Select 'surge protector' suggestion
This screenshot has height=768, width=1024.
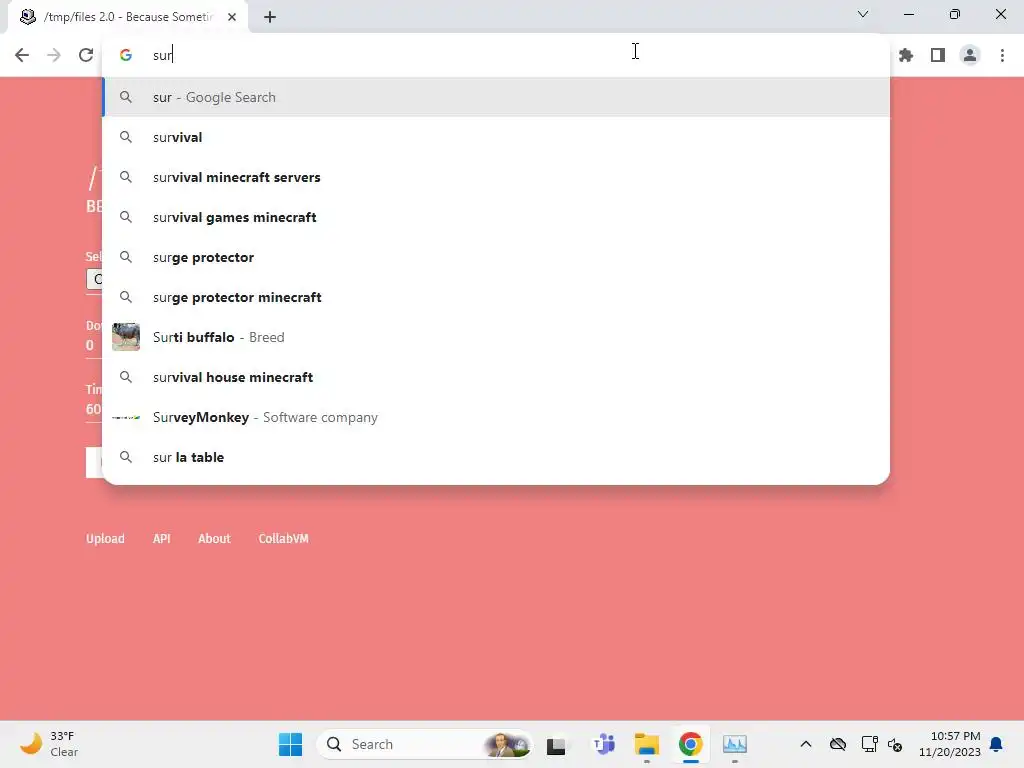[x=496, y=257]
